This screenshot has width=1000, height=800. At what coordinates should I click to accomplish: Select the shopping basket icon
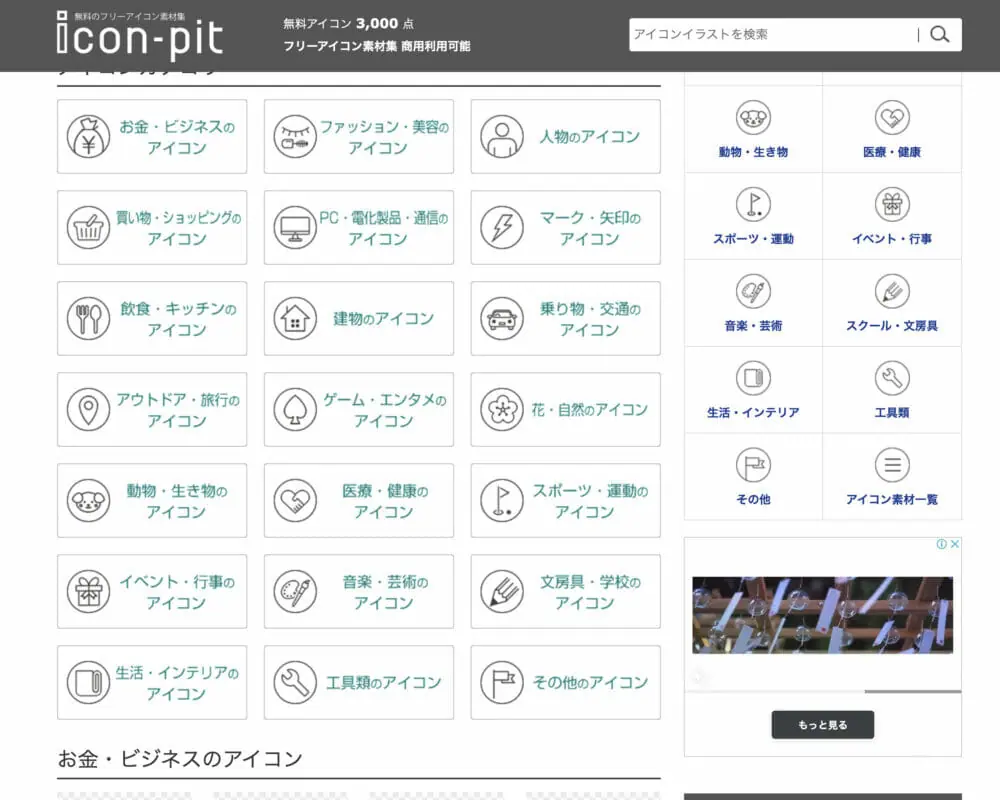pos(88,228)
